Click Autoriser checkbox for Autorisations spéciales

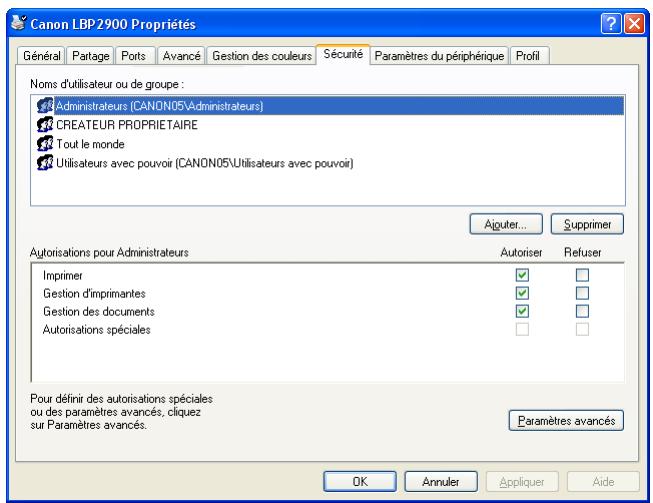(522, 329)
